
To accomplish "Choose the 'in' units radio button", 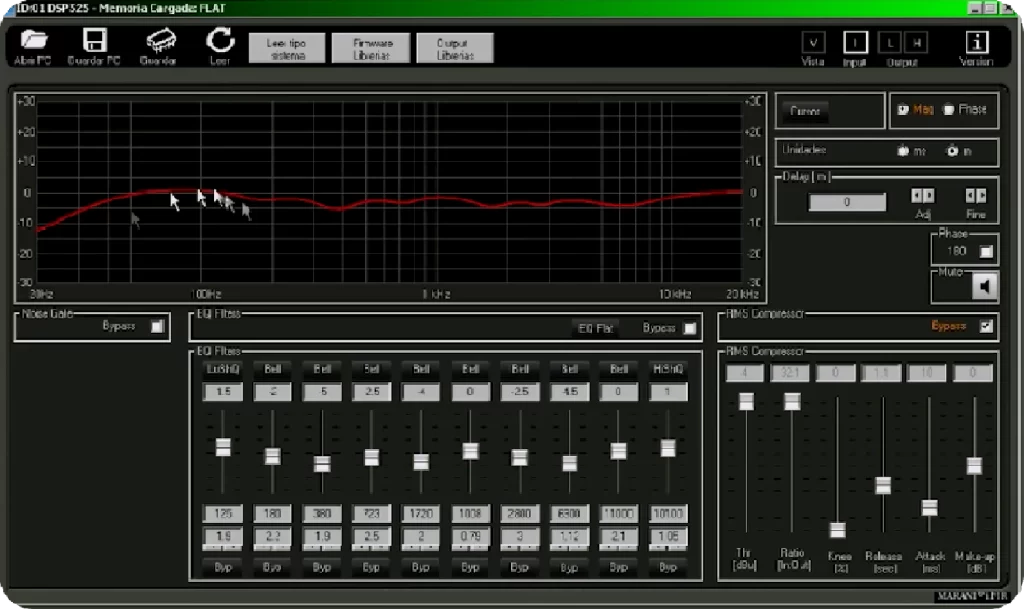I will pyautogui.click(x=952, y=152).
